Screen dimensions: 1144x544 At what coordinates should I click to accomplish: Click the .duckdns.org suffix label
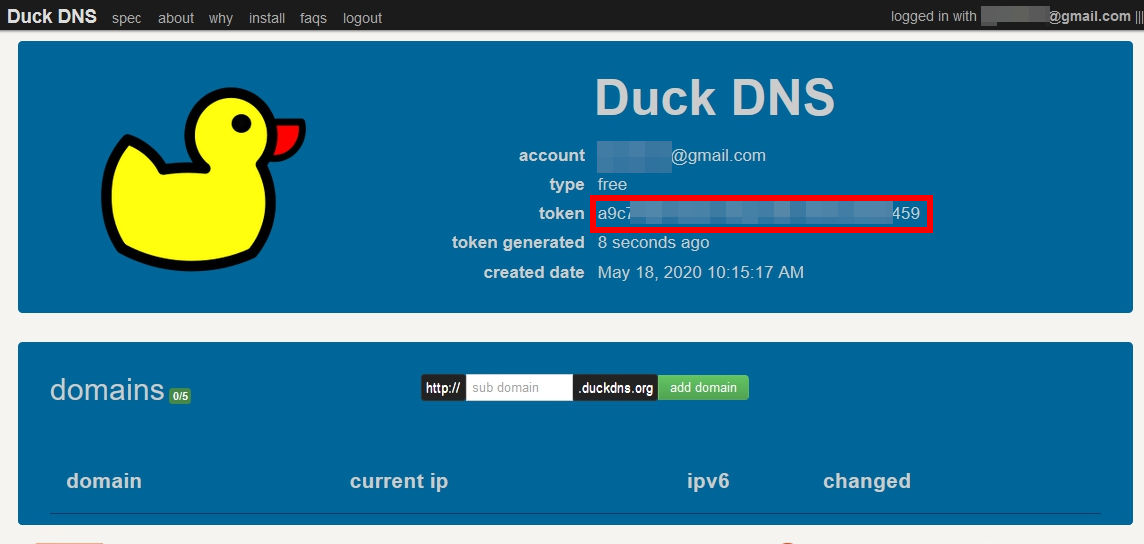[x=616, y=388]
